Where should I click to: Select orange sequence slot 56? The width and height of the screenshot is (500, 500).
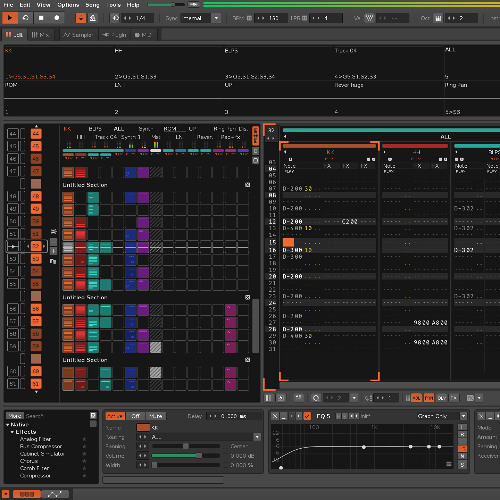[x=36, y=309]
